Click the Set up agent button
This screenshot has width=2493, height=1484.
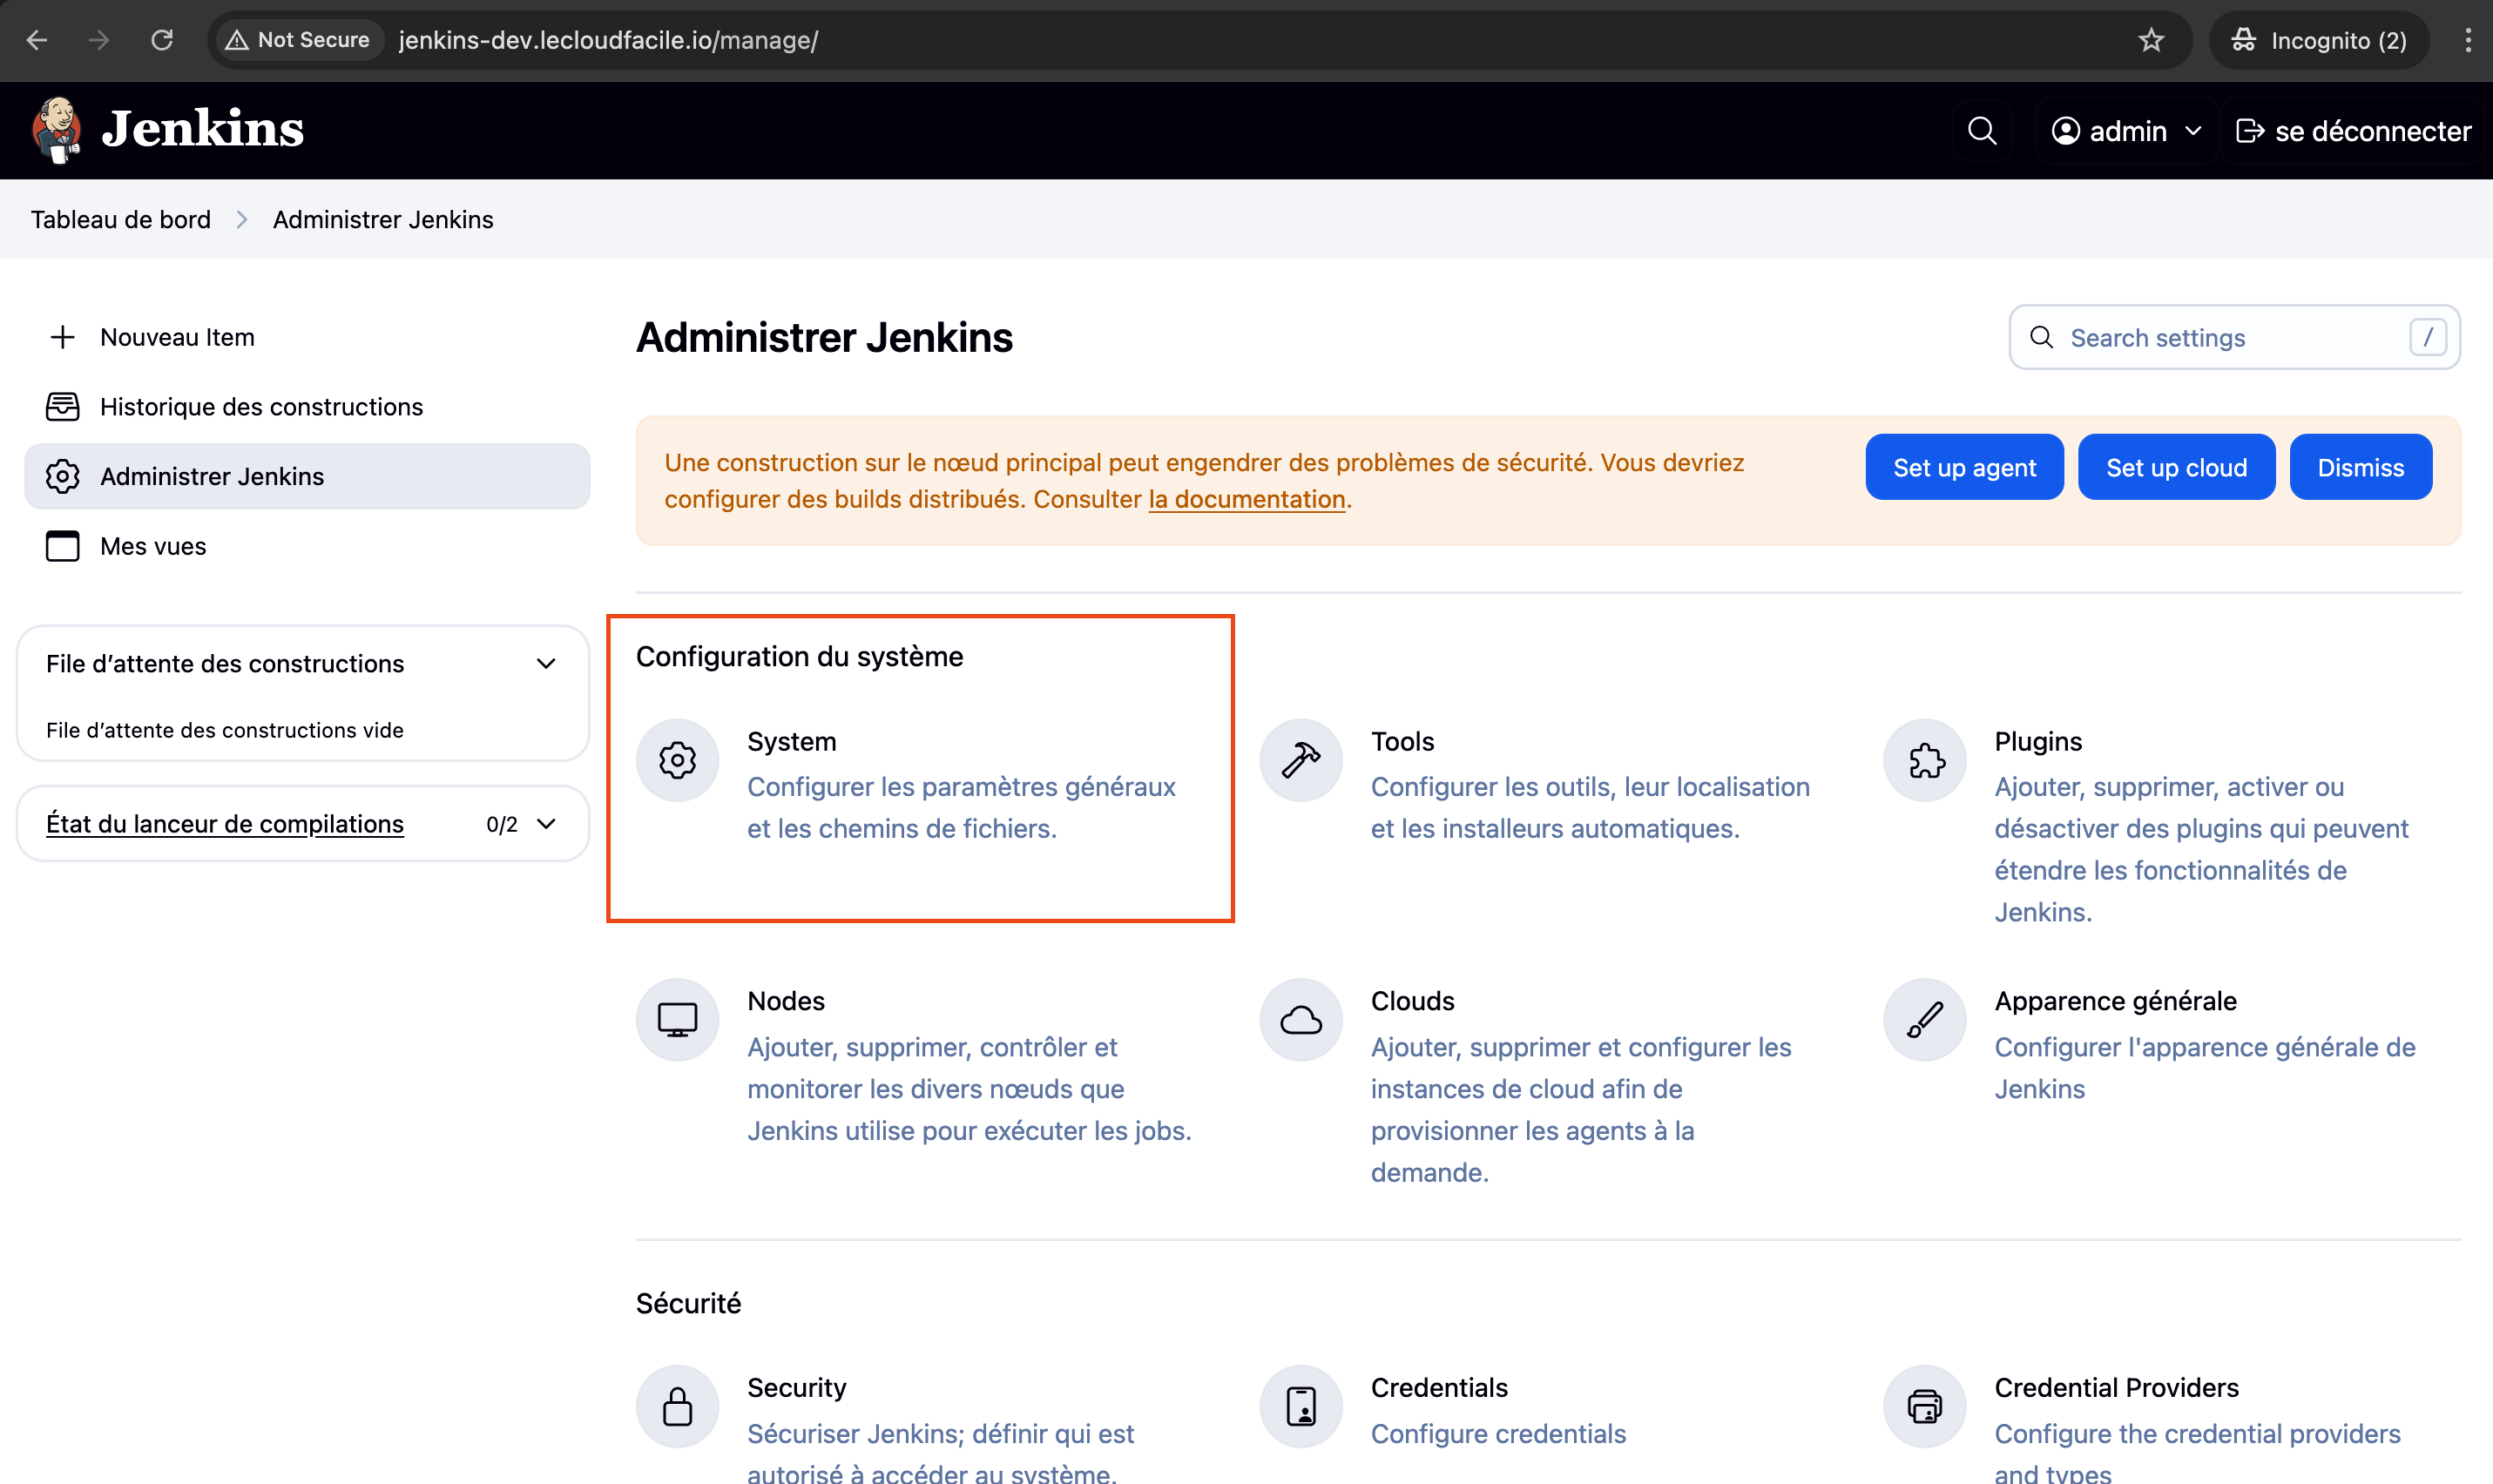pyautogui.click(x=1963, y=467)
